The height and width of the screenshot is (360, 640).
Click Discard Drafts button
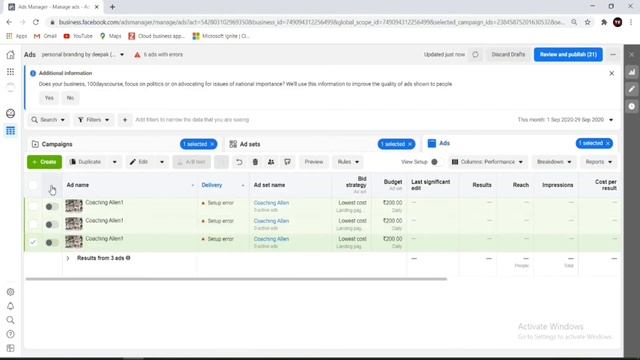click(508, 54)
